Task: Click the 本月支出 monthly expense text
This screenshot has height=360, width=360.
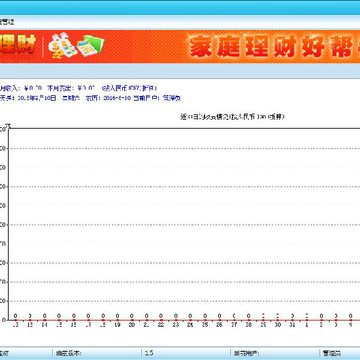Action: (x=71, y=88)
